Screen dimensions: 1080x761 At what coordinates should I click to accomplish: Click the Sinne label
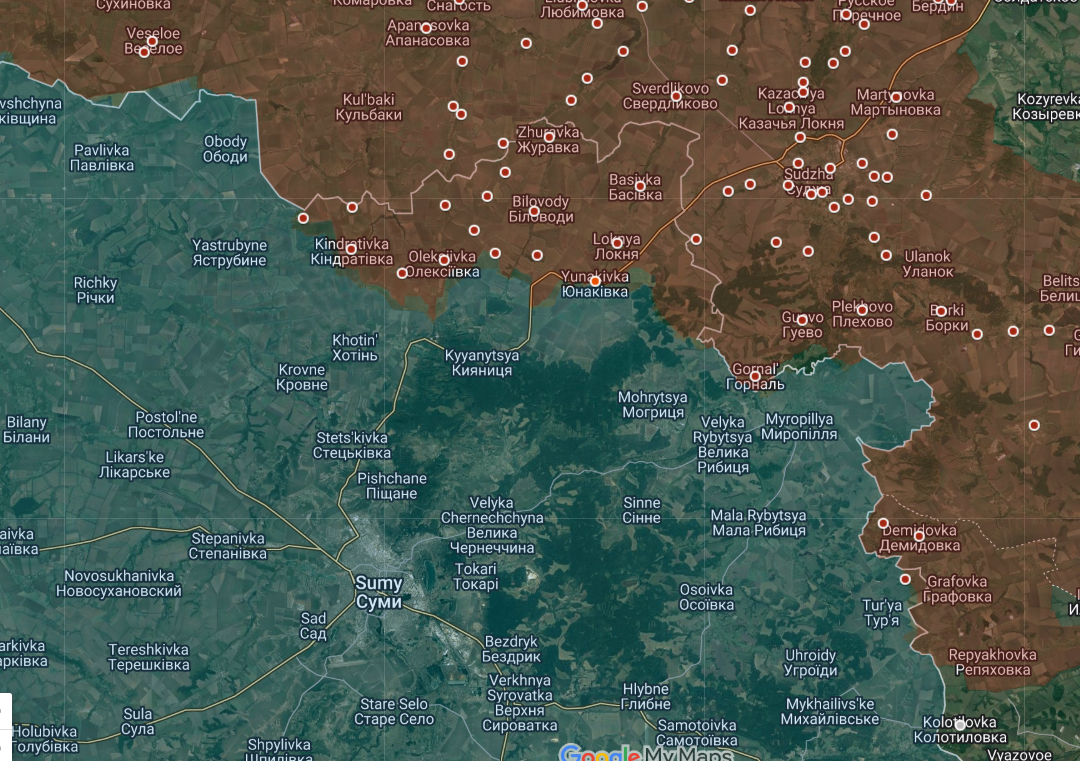click(641, 510)
